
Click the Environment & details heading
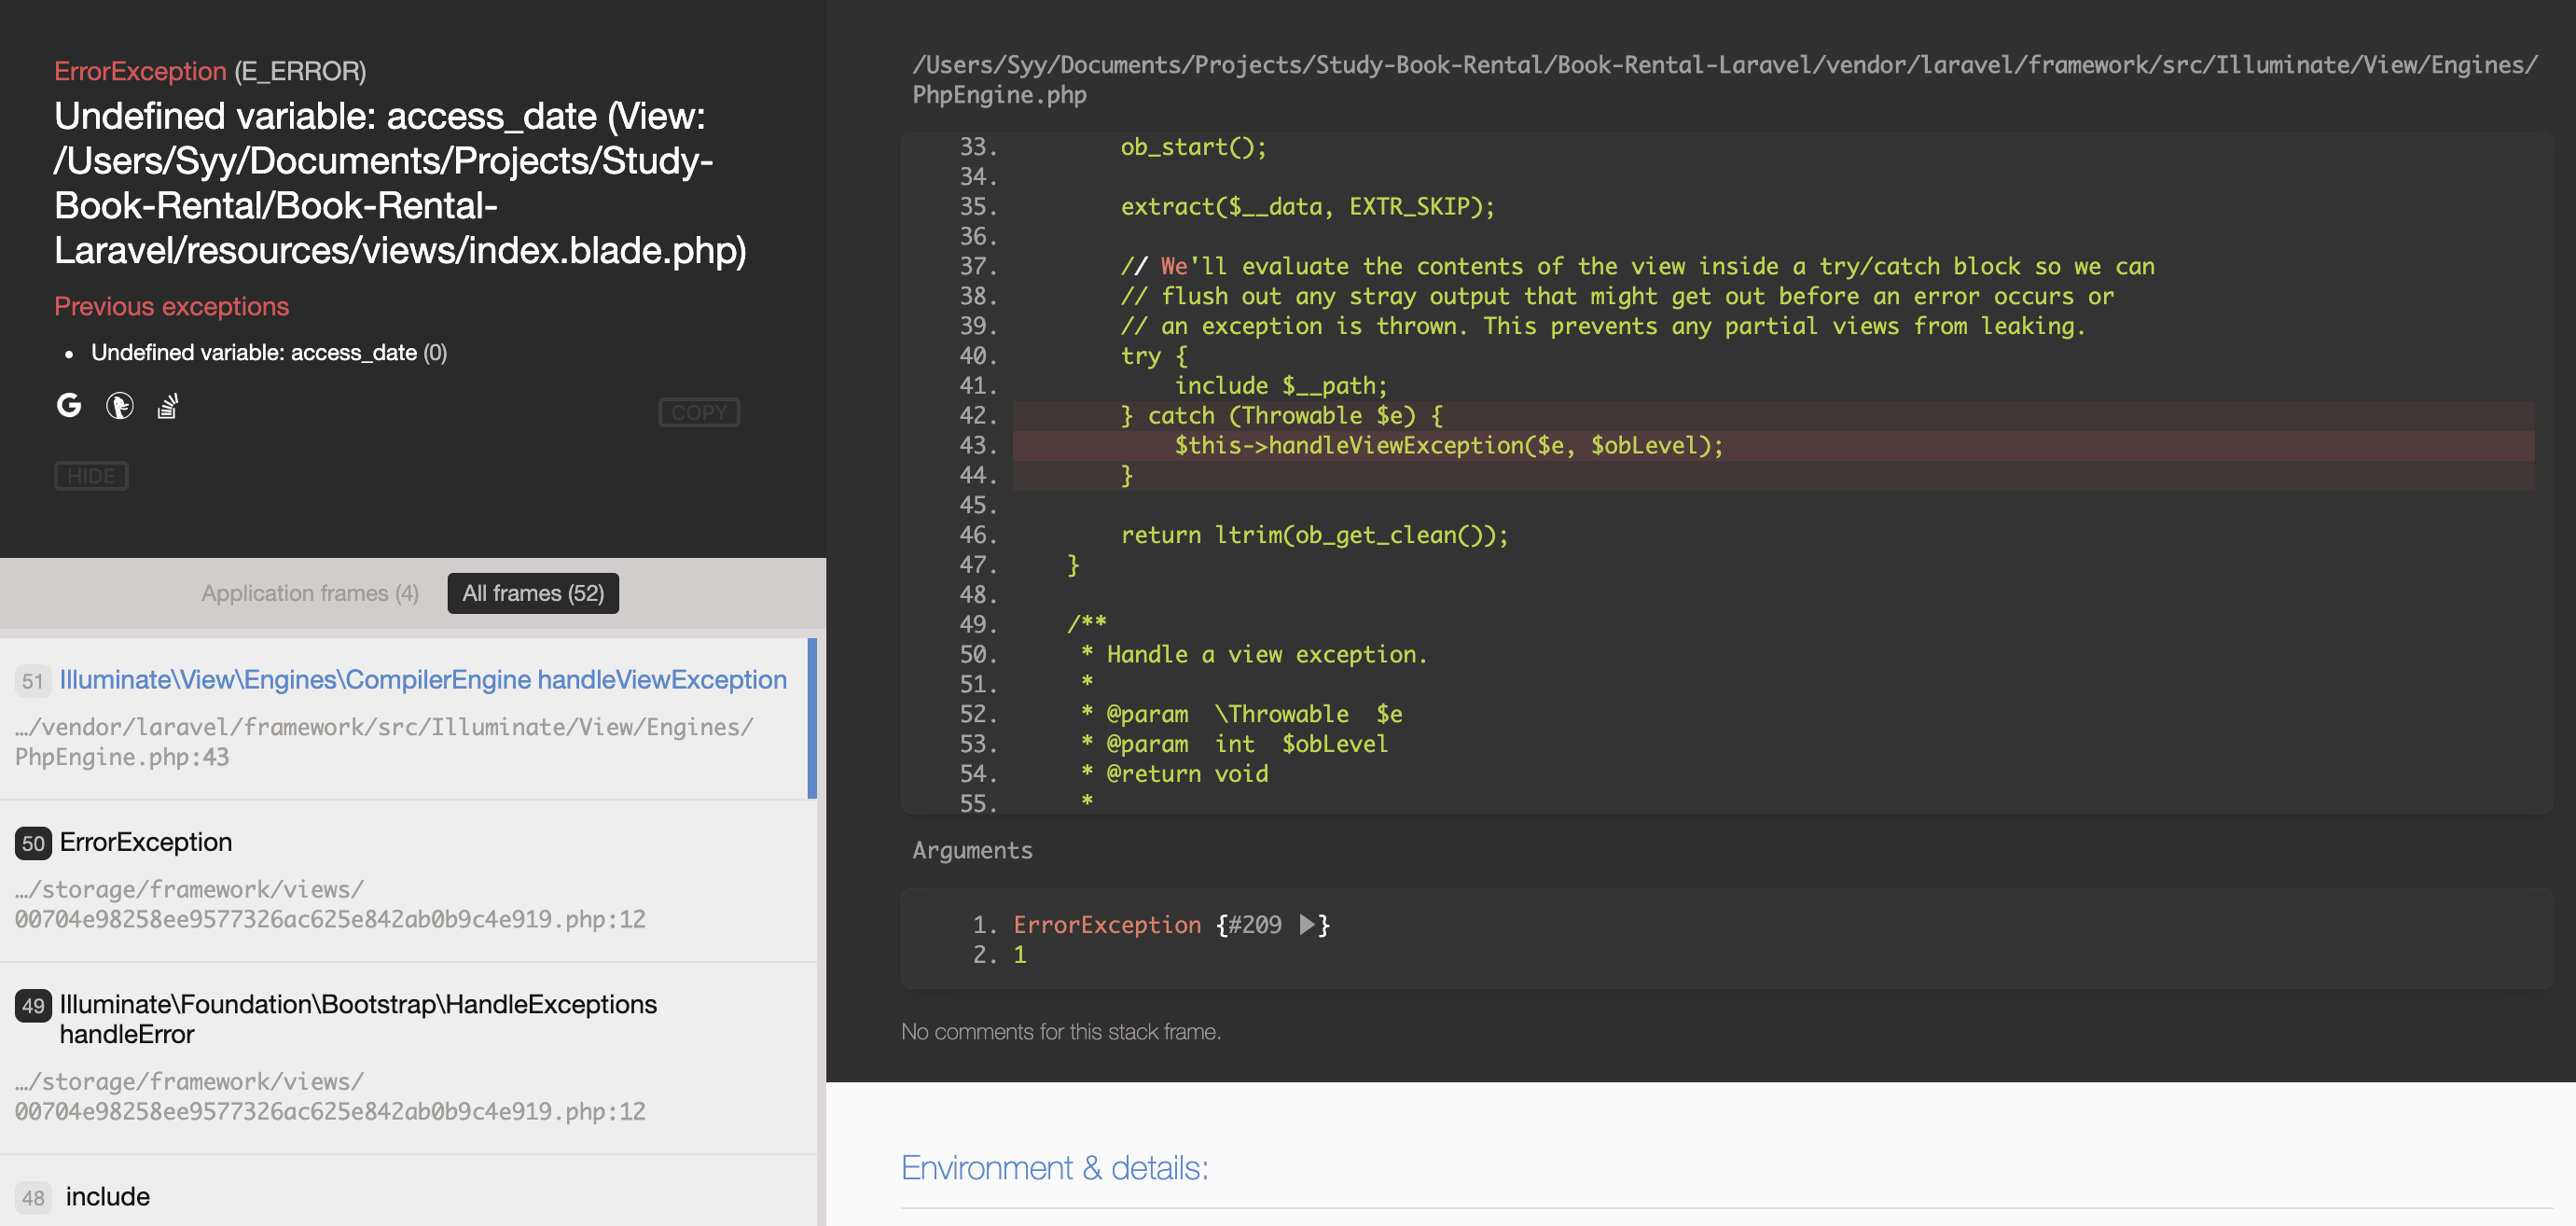(x=1054, y=1167)
